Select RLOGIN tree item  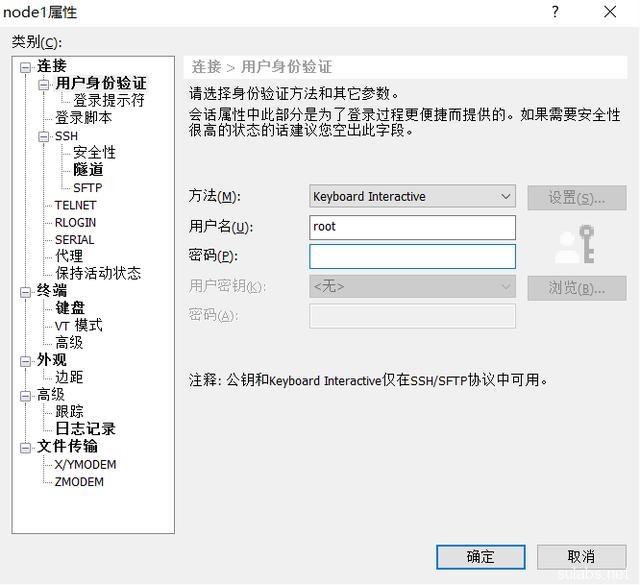76,222
